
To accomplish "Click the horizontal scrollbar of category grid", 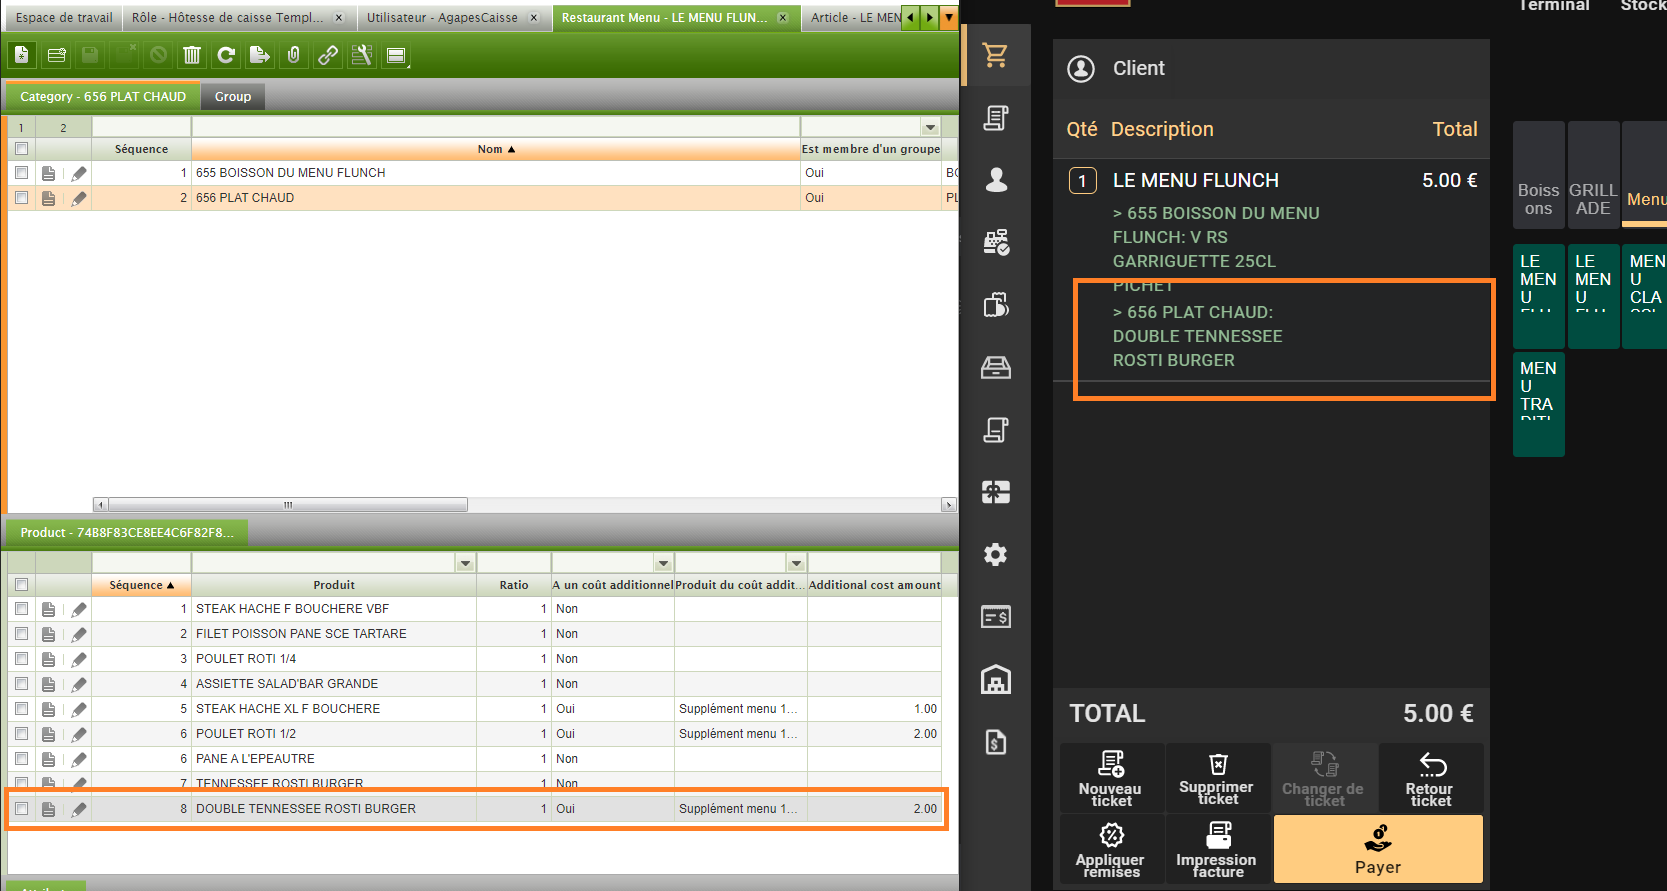I will (288, 505).
